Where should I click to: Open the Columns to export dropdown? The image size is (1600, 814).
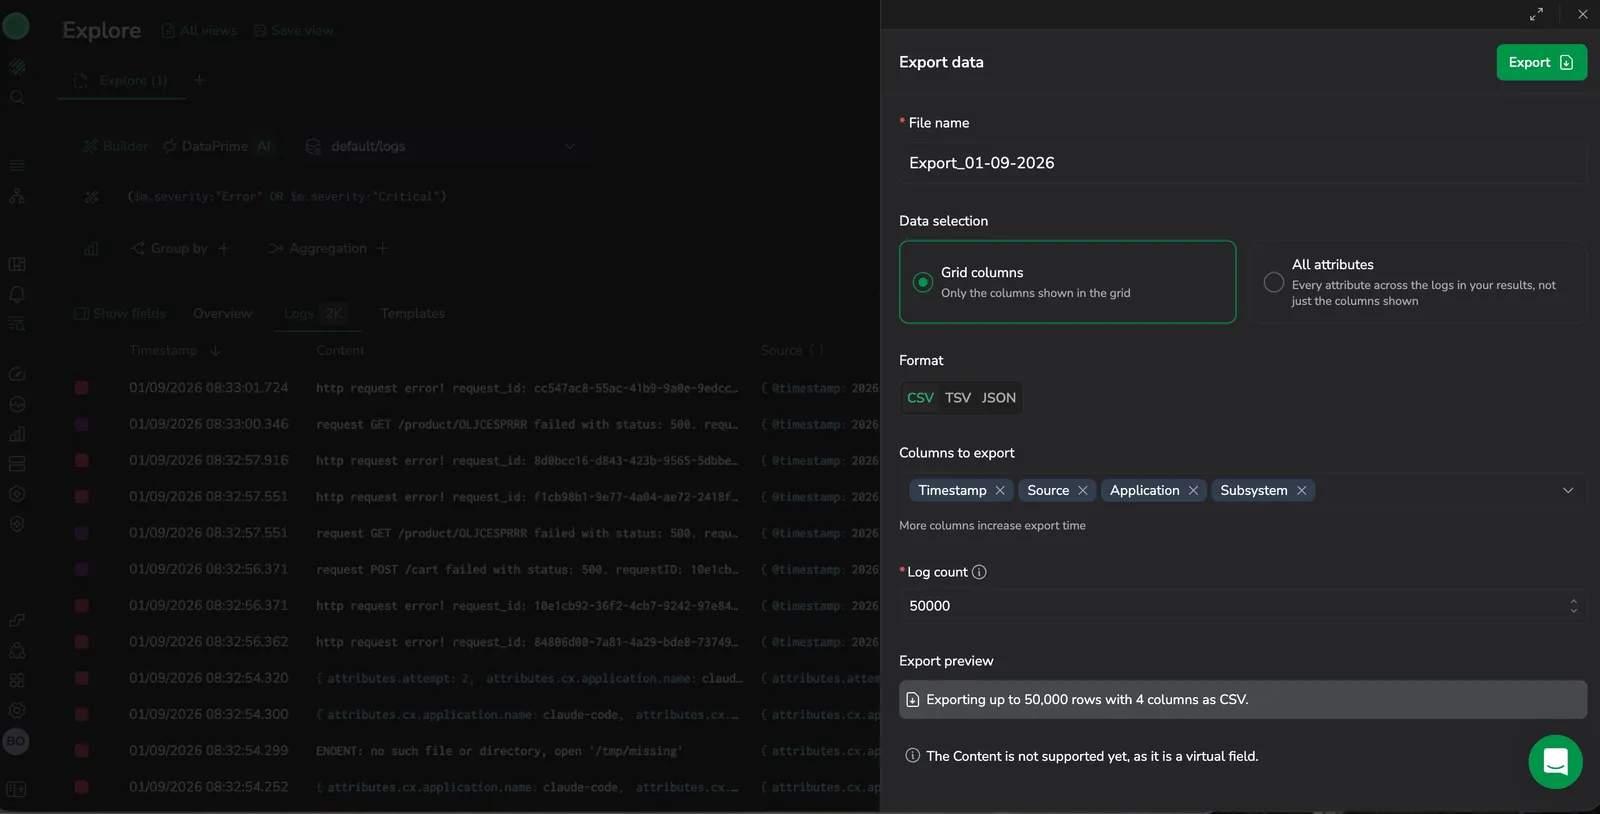pos(1568,490)
